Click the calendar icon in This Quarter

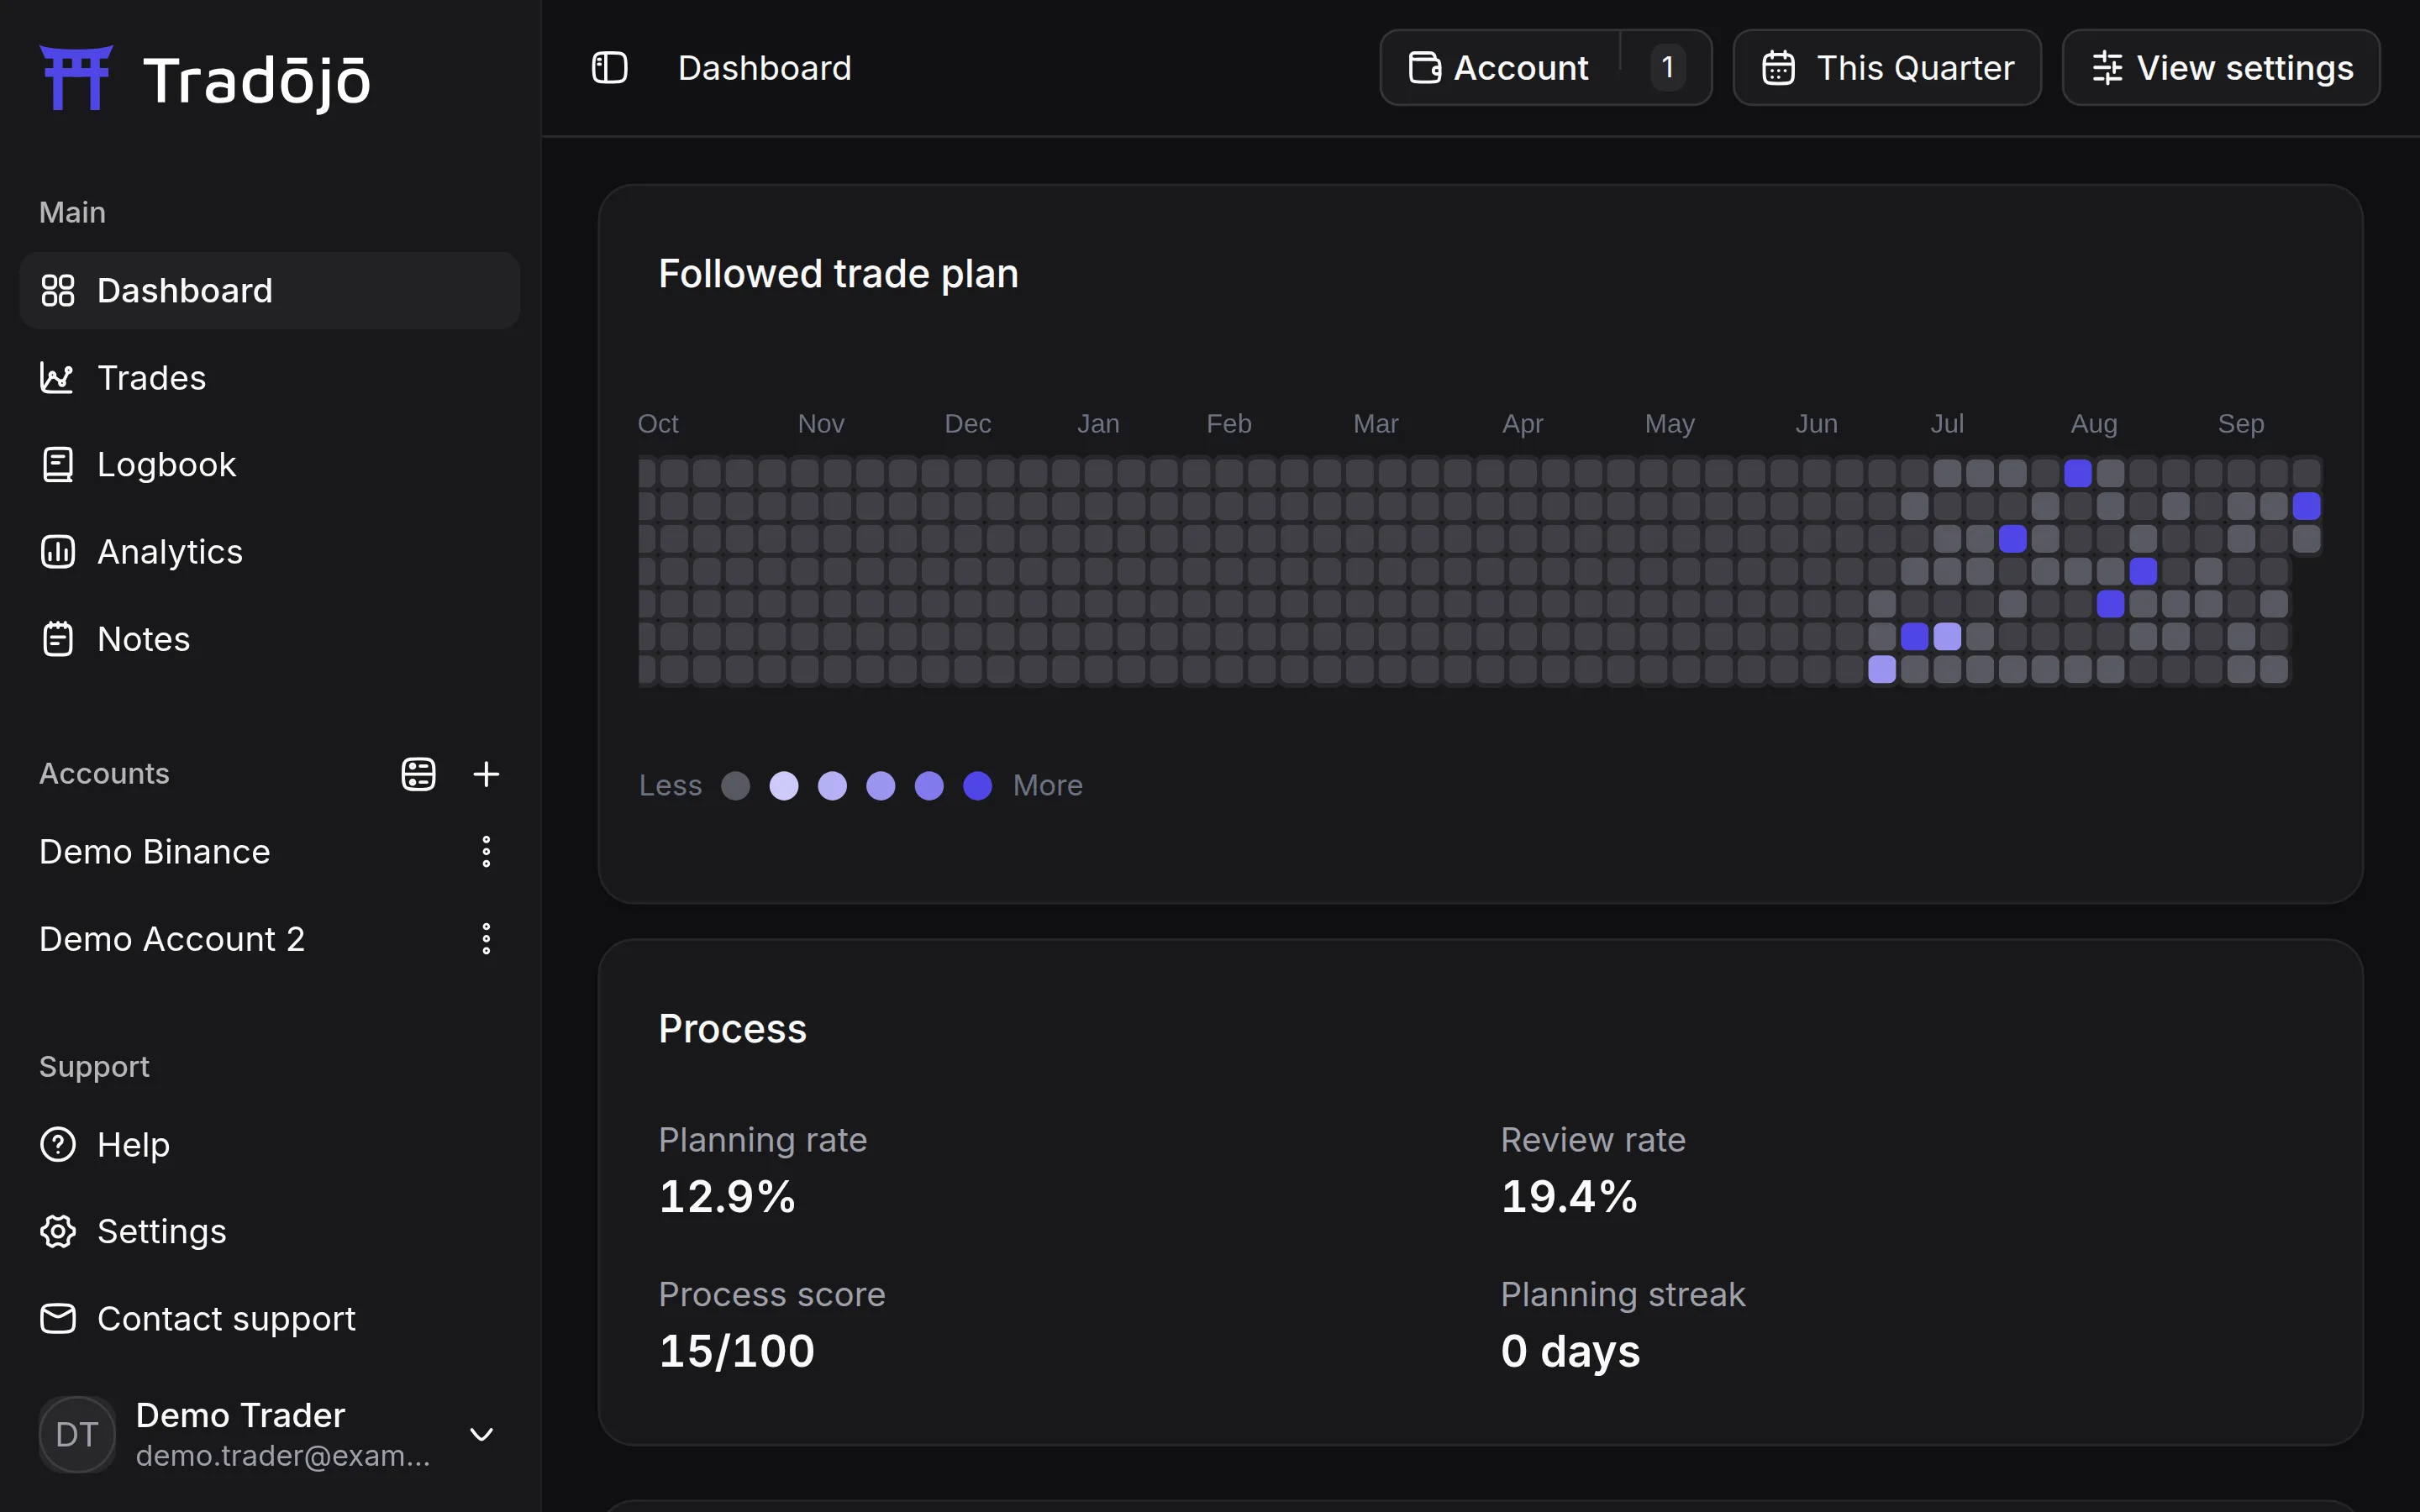pos(1778,68)
